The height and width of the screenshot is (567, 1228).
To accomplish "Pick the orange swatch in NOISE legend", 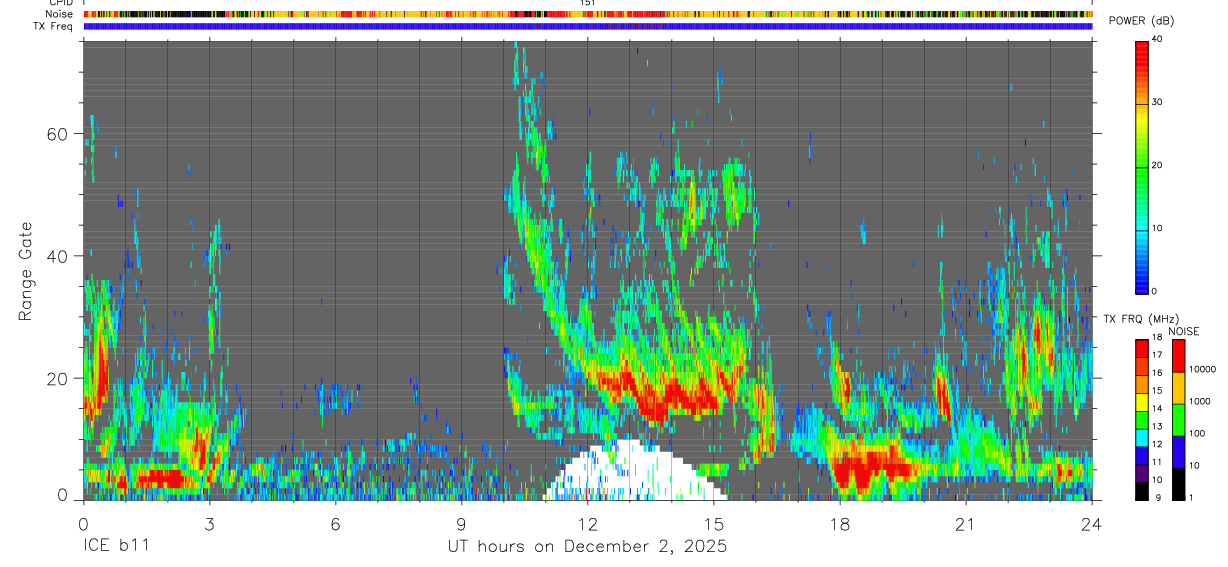I will tap(1178, 388).
